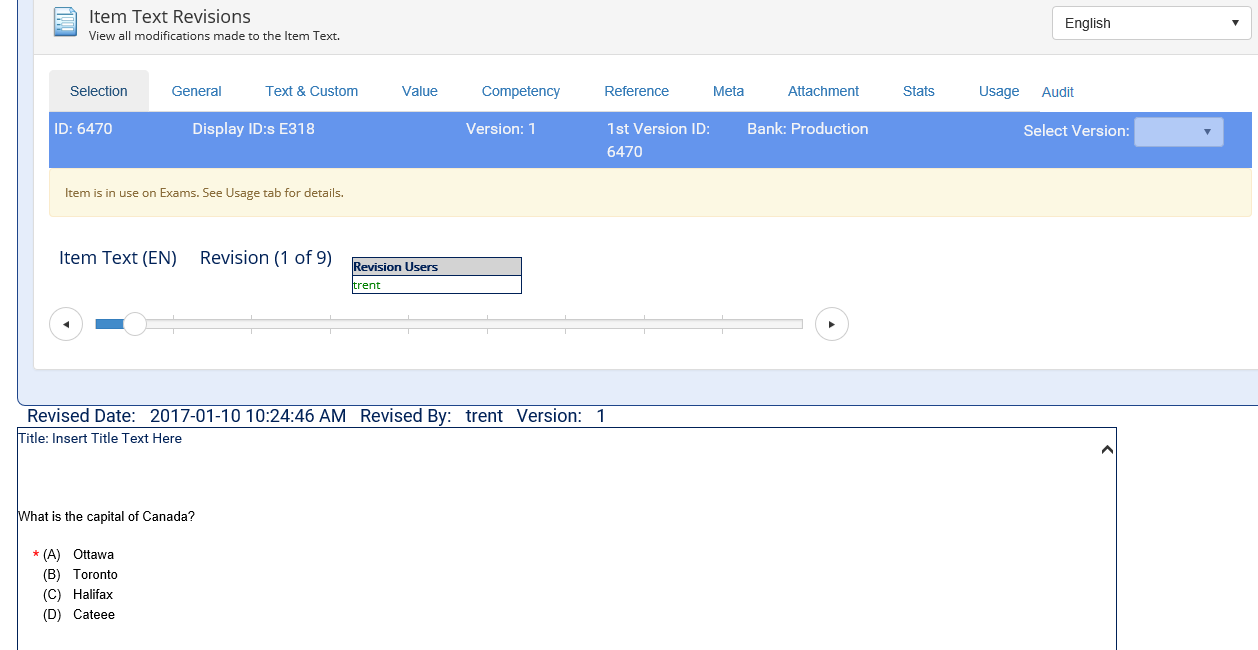The width and height of the screenshot is (1258, 650).
Task: Open the Text & Custom tab
Action: point(311,91)
